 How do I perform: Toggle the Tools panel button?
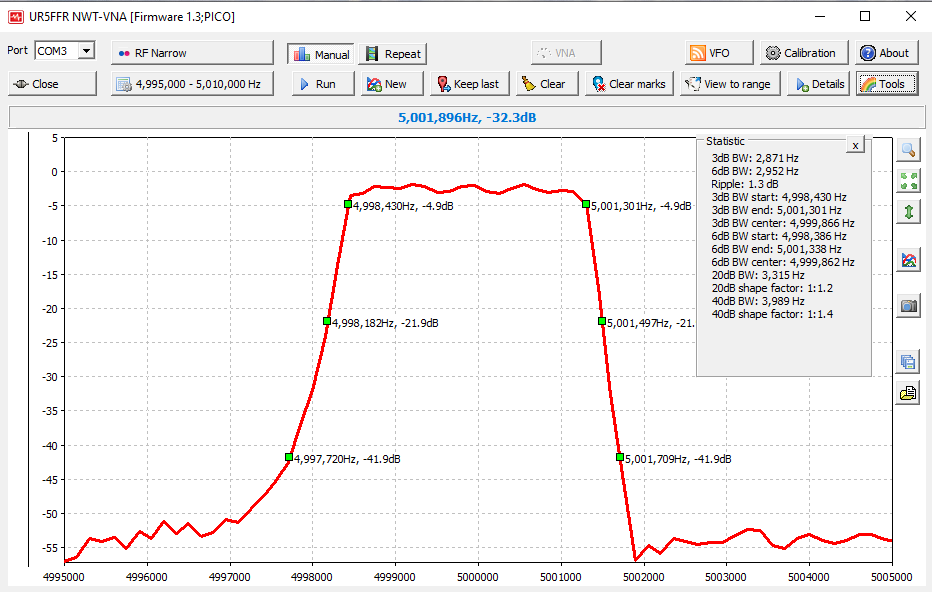click(881, 84)
